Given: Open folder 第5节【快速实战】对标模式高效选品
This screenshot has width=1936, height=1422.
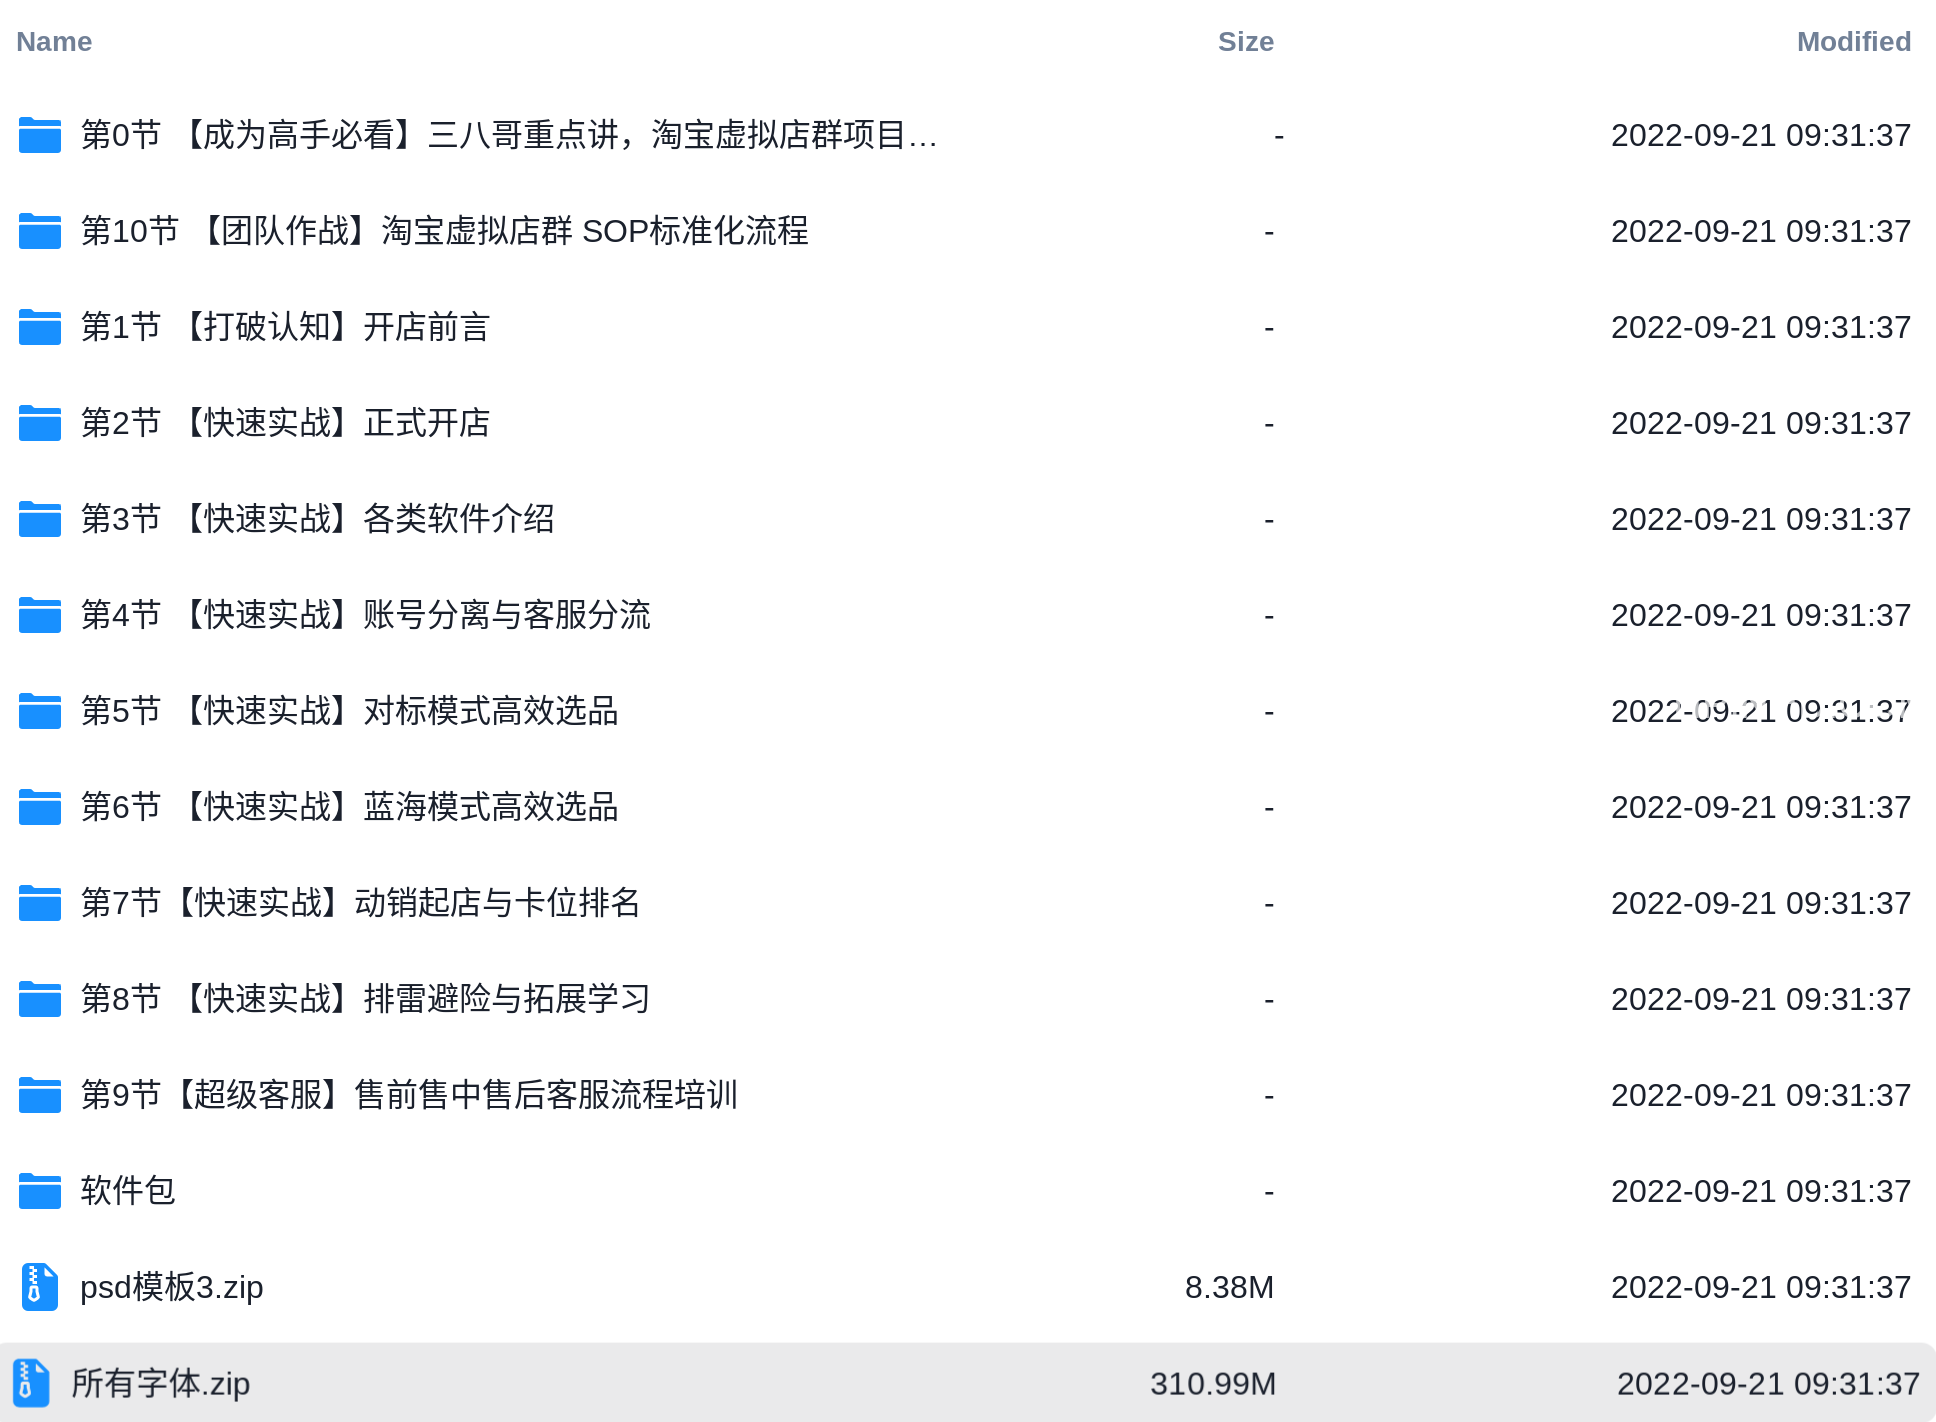Looking at the screenshot, I should click(349, 711).
